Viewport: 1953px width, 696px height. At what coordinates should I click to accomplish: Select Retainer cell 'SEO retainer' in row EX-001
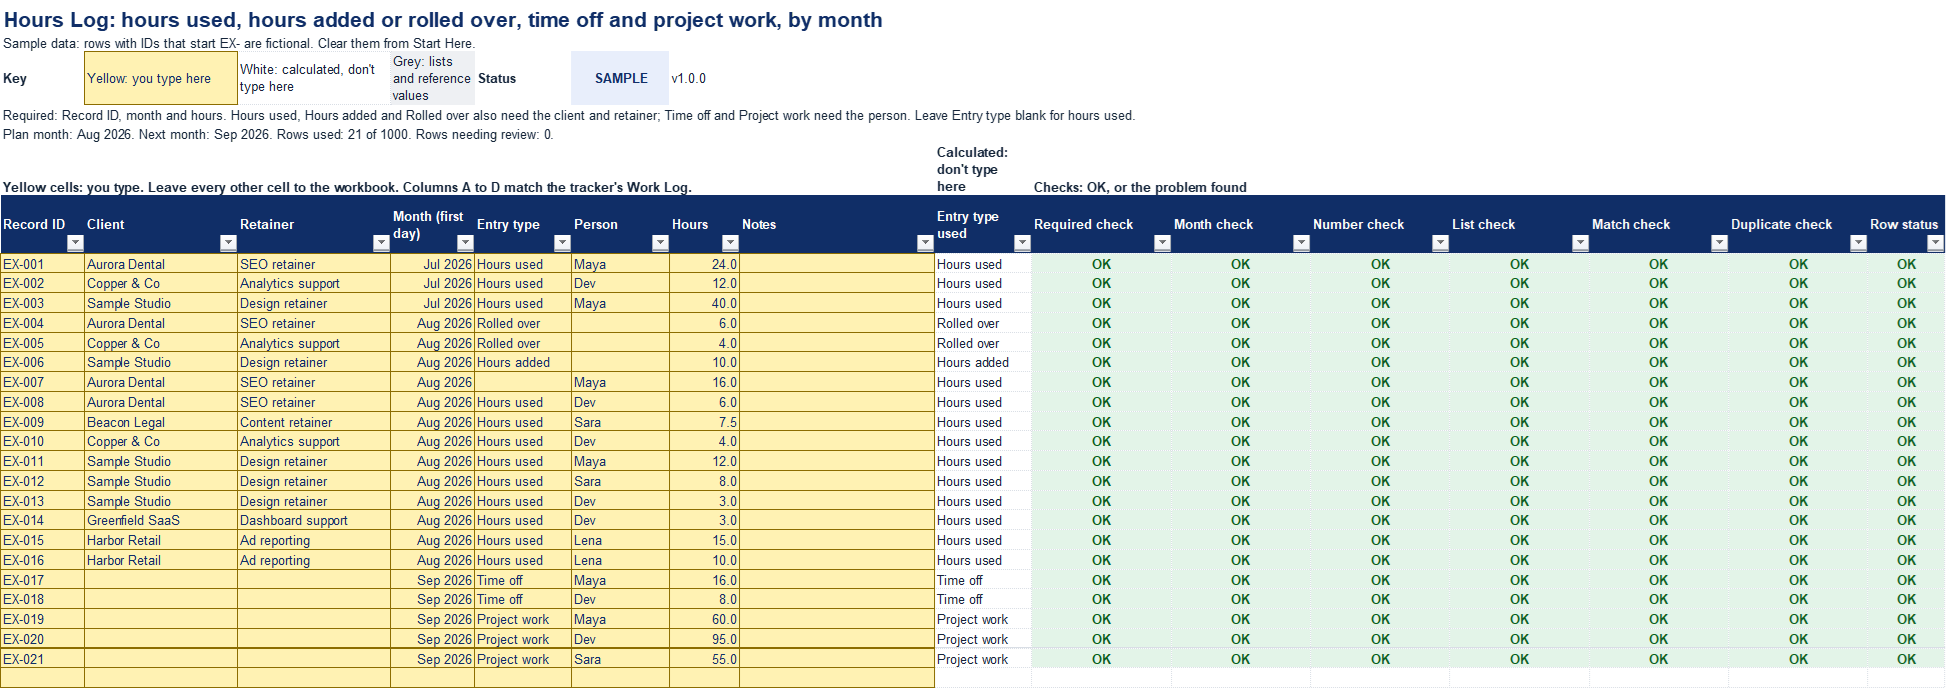tap(314, 264)
